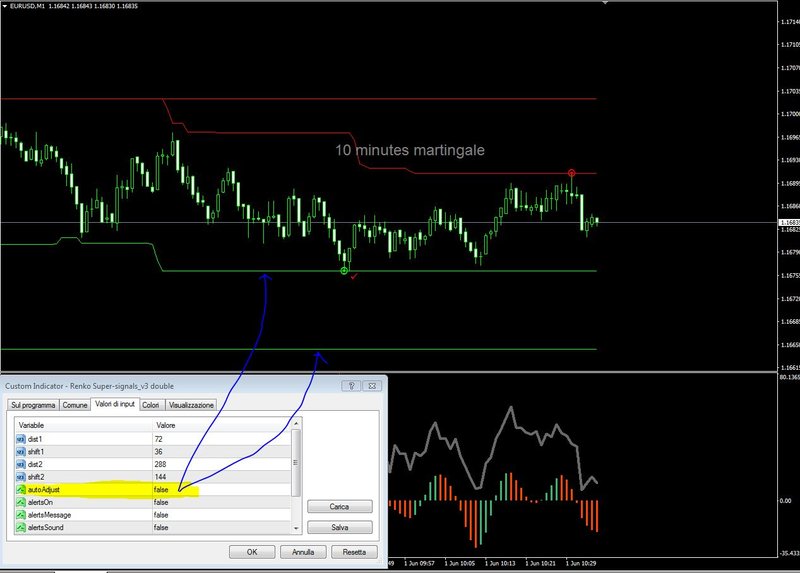Click the dialog help question-mark button
The image size is (800, 573).
351,386
